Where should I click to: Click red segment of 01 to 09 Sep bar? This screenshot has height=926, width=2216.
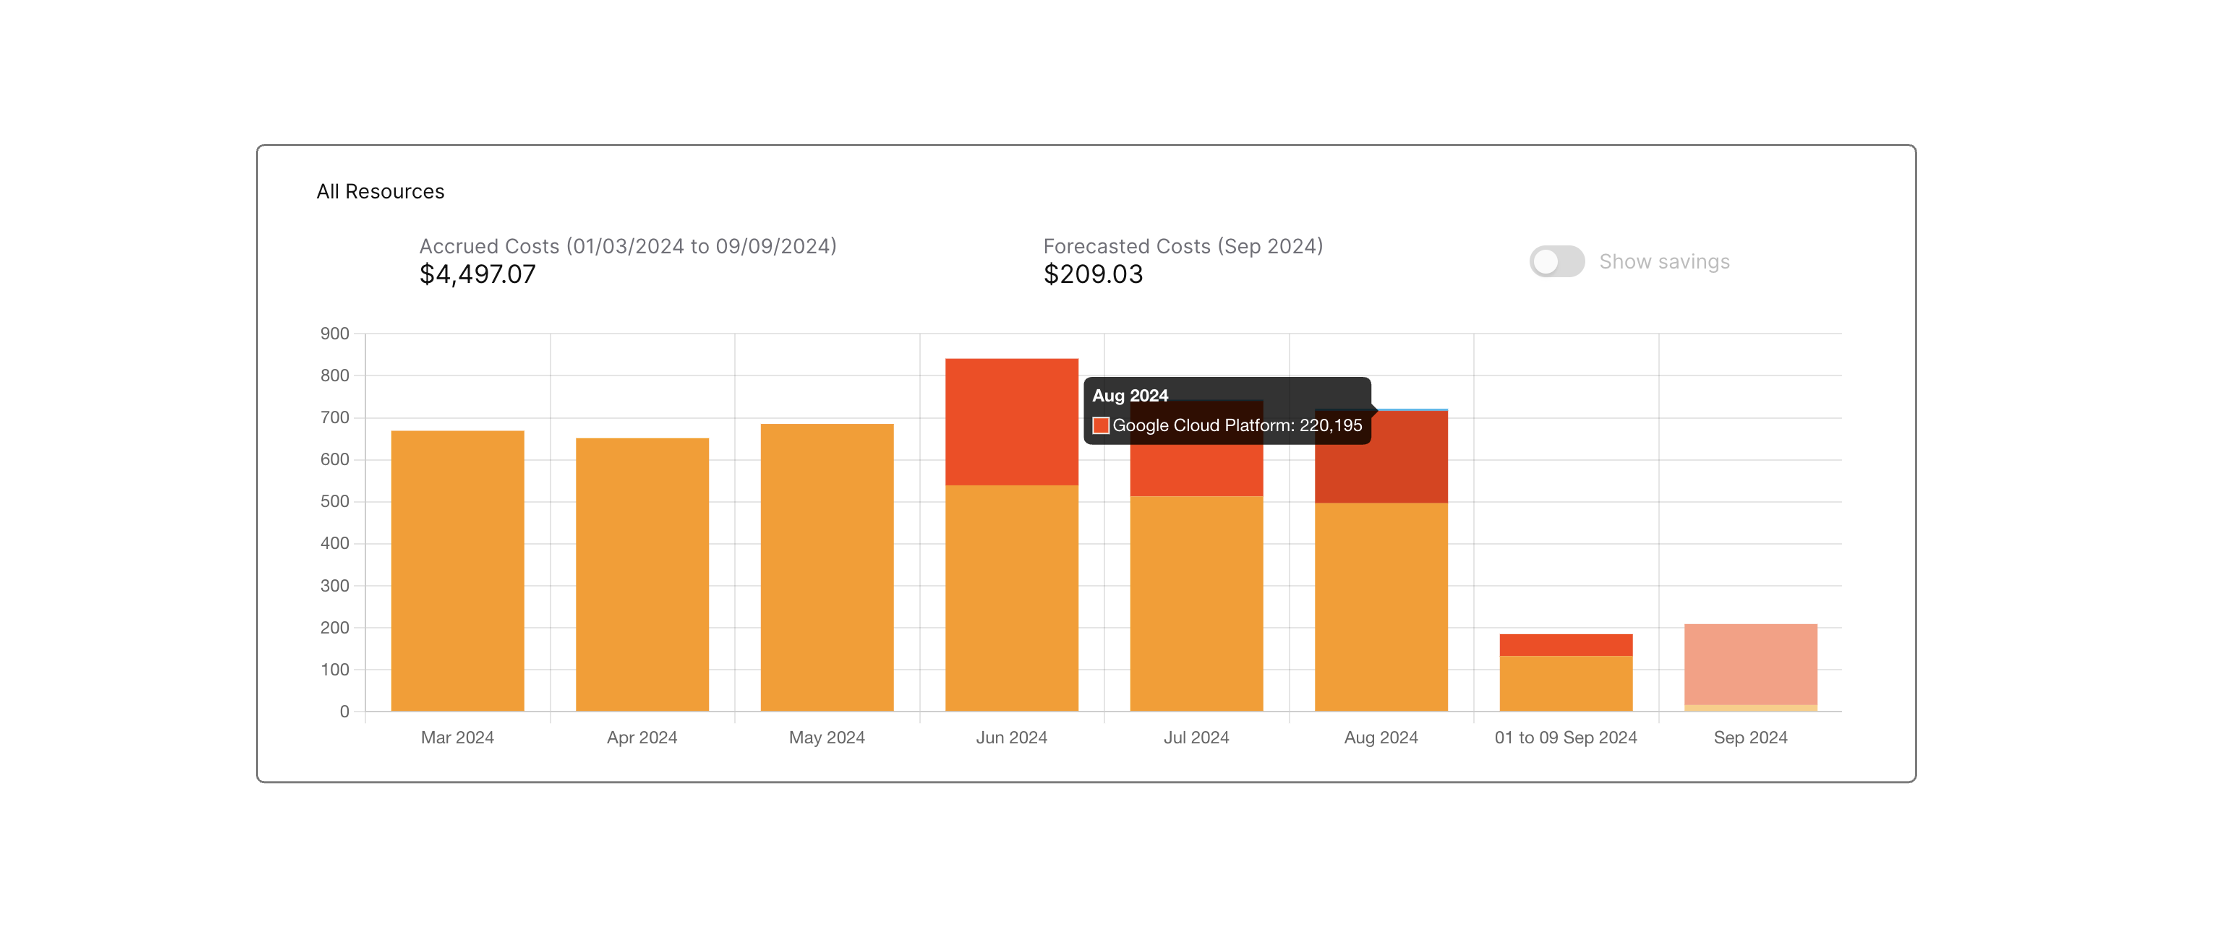[x=1566, y=645]
